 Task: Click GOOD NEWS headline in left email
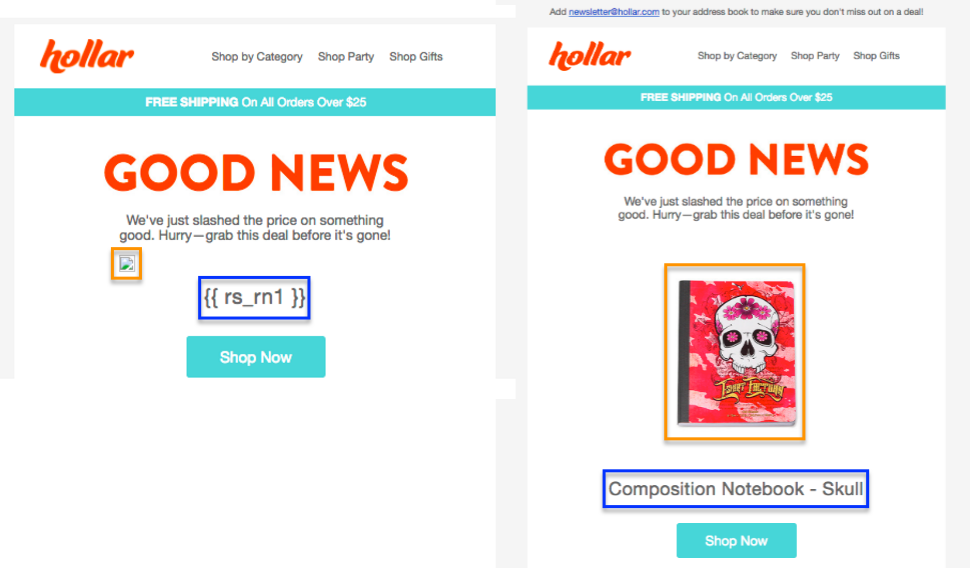[256, 172]
